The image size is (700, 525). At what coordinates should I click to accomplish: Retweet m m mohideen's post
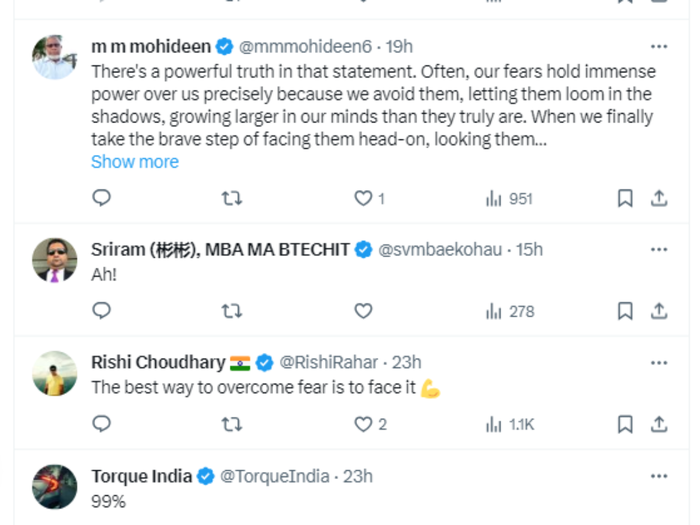coord(231,199)
